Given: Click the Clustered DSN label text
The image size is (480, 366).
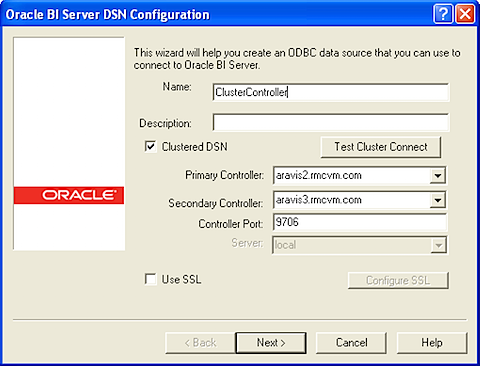Looking at the screenshot, I should 195,147.
